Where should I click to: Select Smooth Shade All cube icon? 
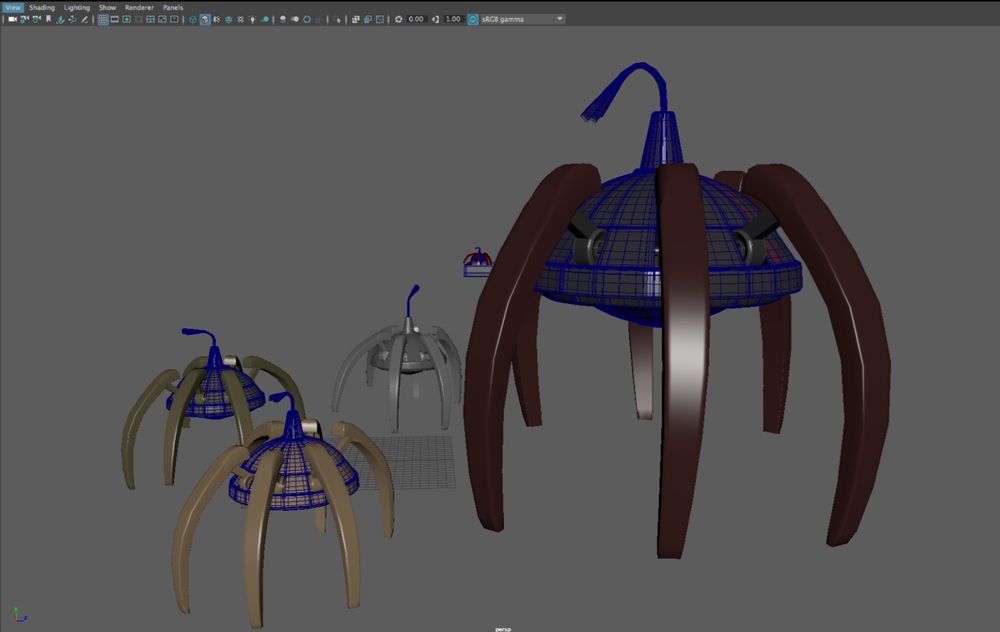(x=205, y=19)
